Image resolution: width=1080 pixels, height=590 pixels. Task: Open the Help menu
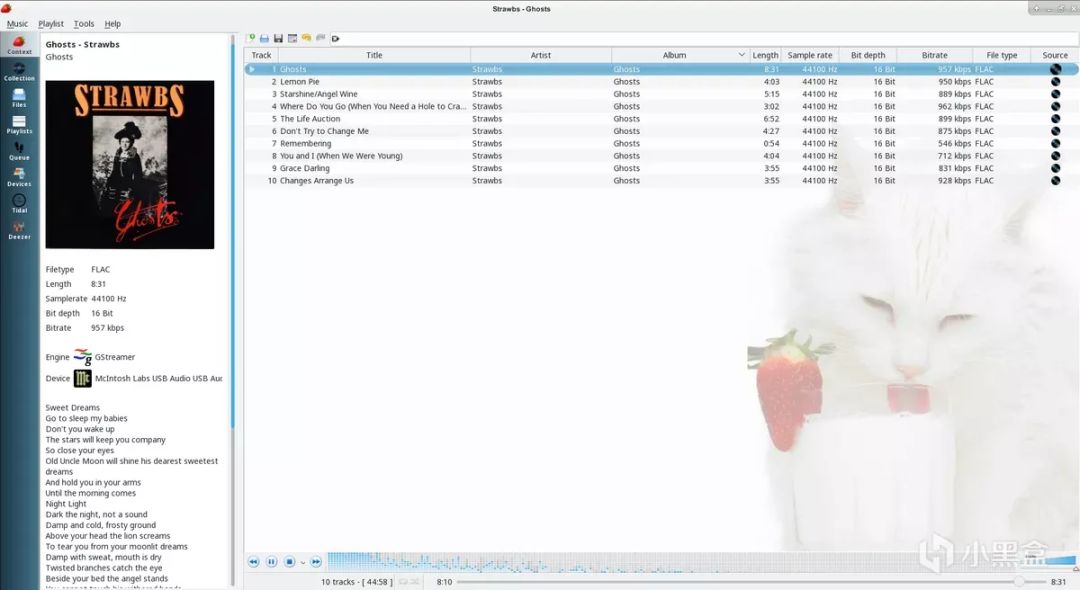coord(113,23)
